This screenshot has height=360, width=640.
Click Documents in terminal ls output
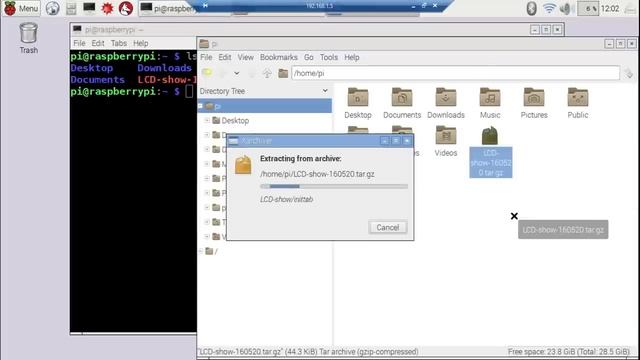(98, 80)
